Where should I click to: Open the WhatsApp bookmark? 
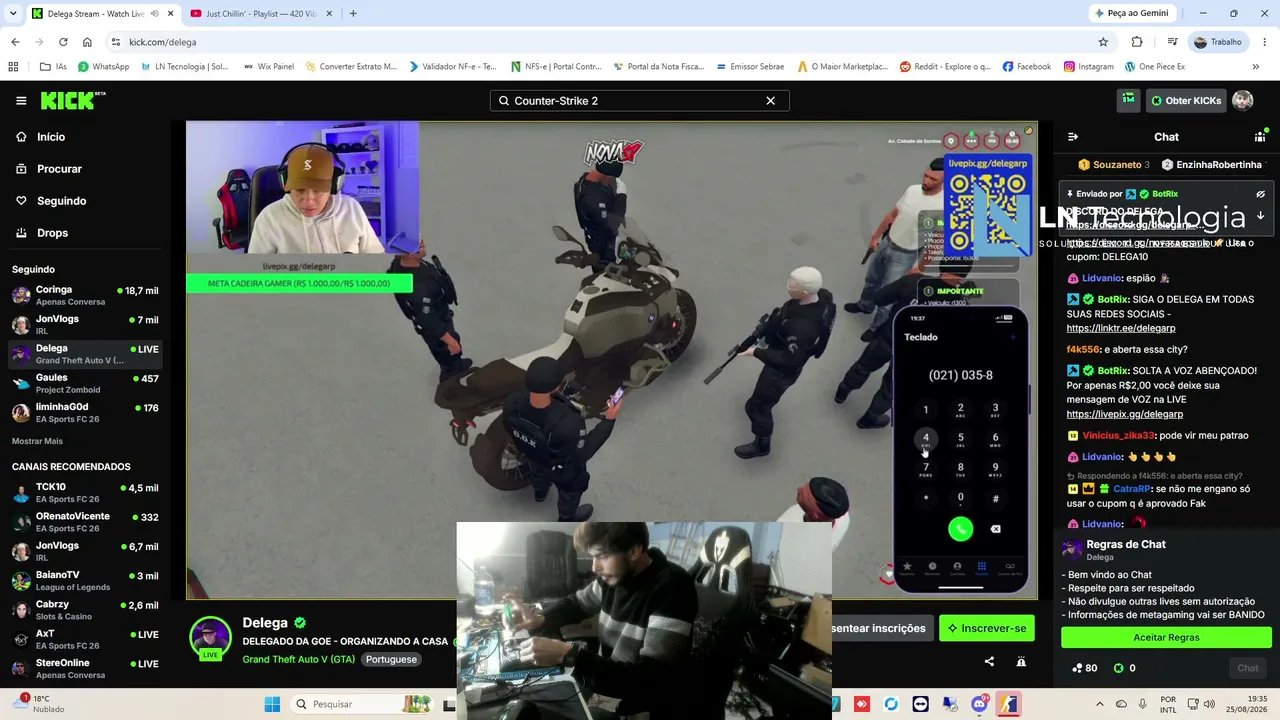(104, 67)
